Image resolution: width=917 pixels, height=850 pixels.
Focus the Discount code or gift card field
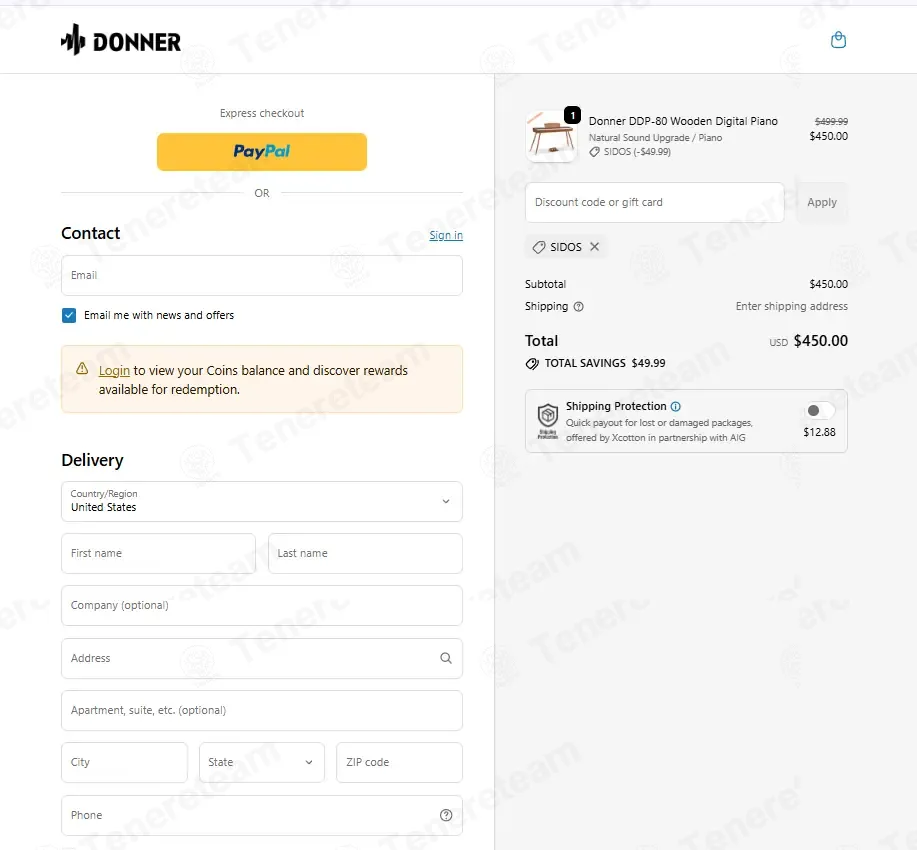pyautogui.click(x=654, y=202)
